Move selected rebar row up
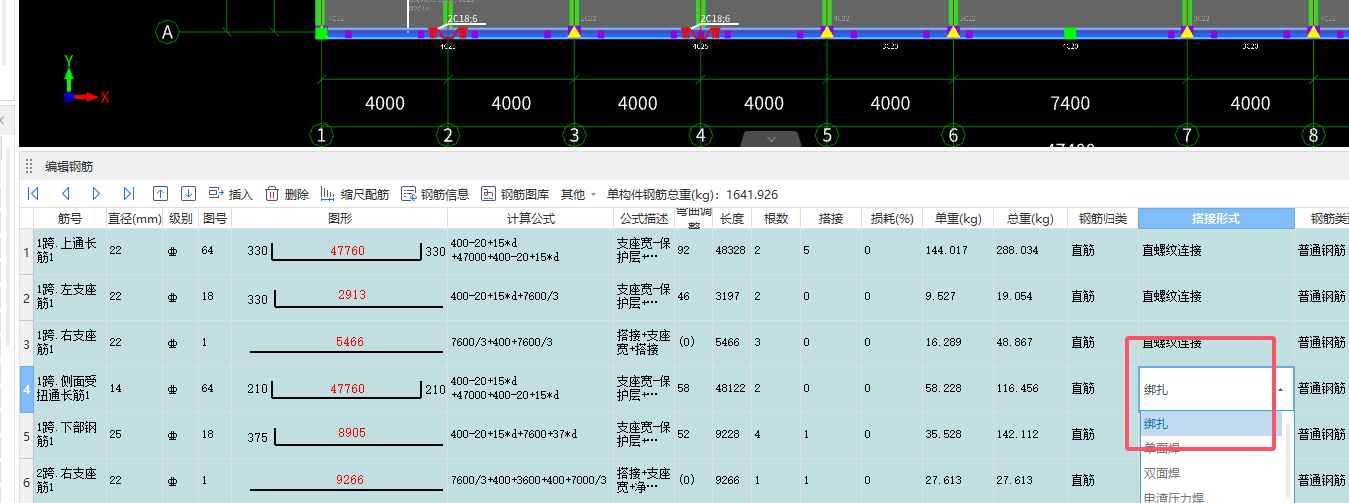1349x503 pixels. (x=160, y=194)
